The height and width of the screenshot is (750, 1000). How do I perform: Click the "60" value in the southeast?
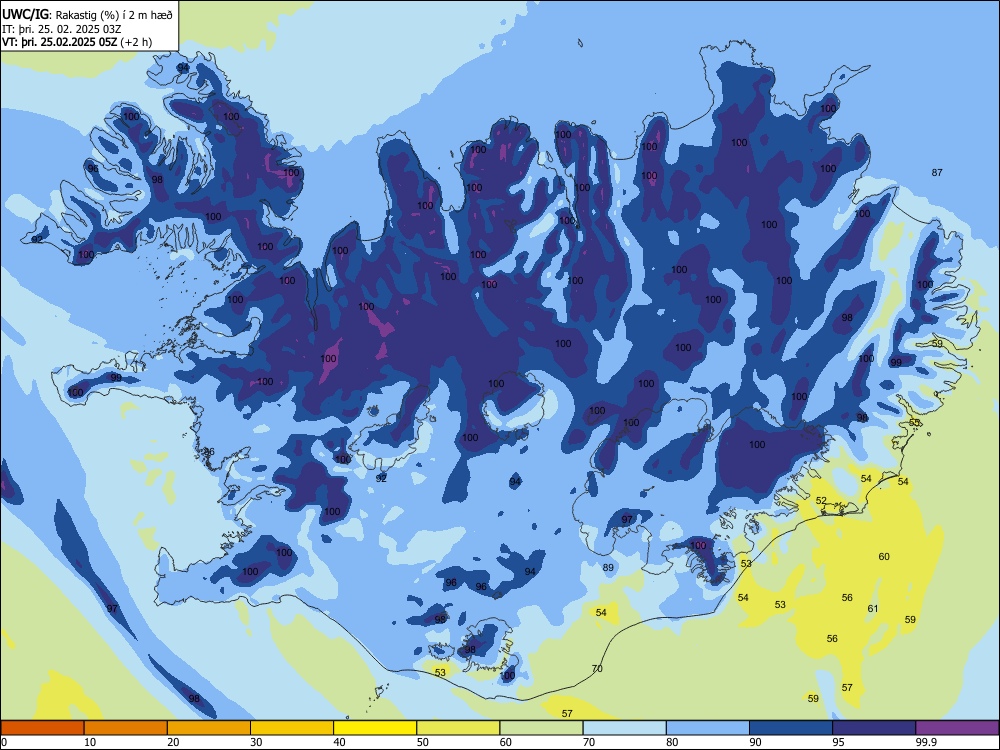point(884,556)
